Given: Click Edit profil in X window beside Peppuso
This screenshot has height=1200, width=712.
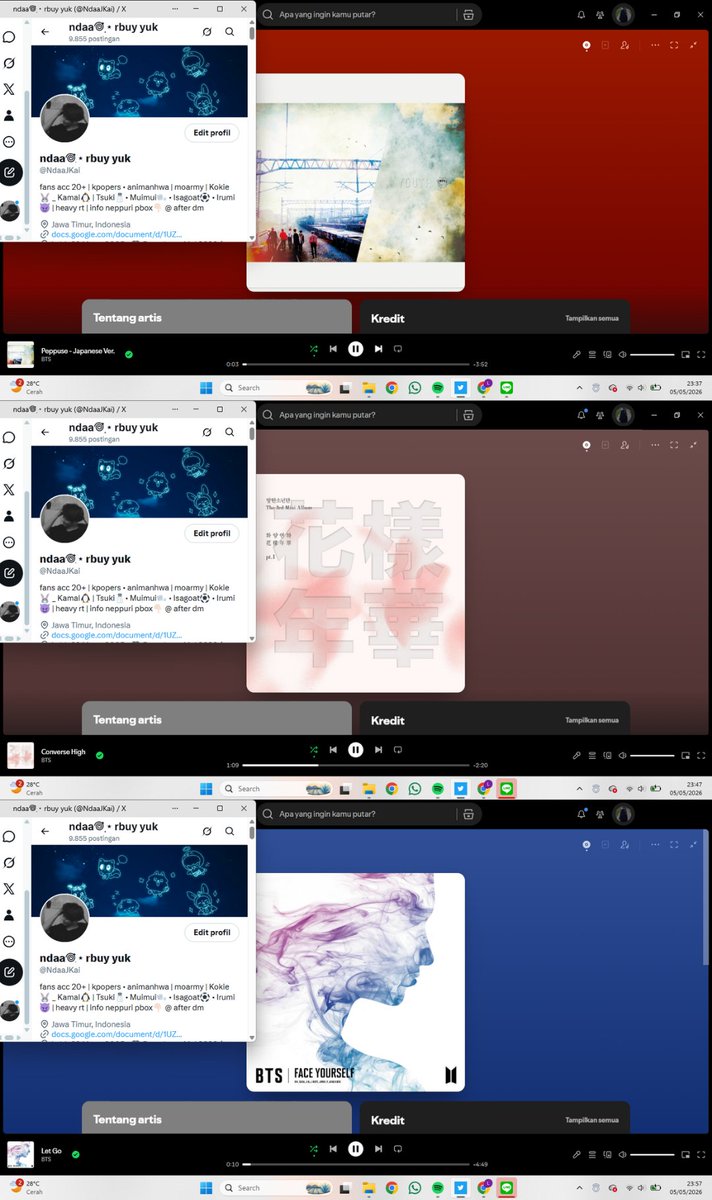Looking at the screenshot, I should (x=212, y=133).
